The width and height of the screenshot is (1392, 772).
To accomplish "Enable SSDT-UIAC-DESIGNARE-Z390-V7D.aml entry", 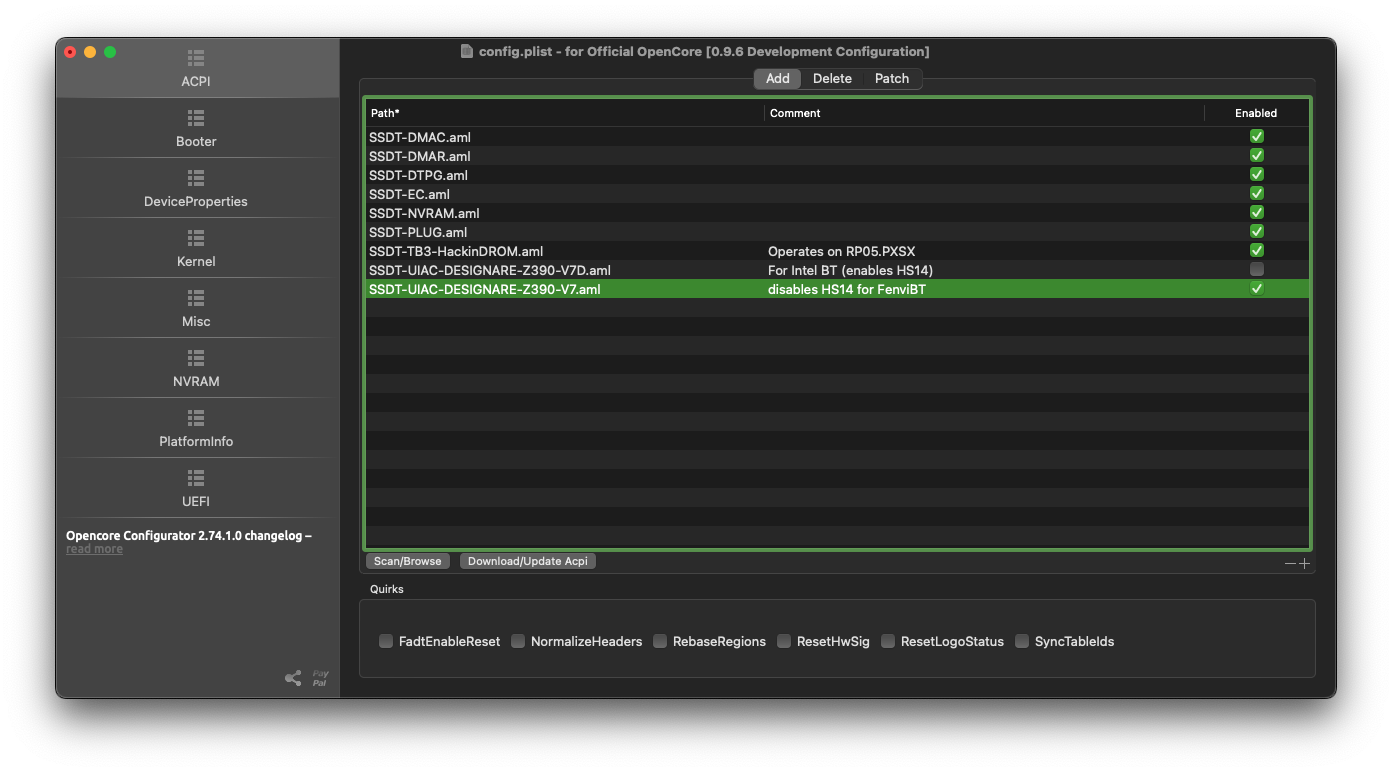I will click(x=1257, y=270).
